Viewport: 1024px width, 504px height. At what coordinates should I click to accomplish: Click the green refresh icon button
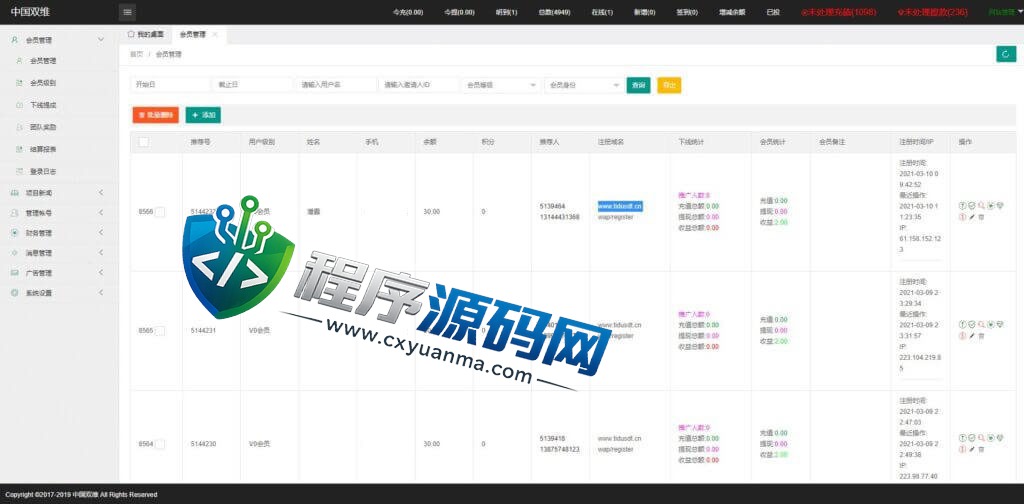(1006, 54)
